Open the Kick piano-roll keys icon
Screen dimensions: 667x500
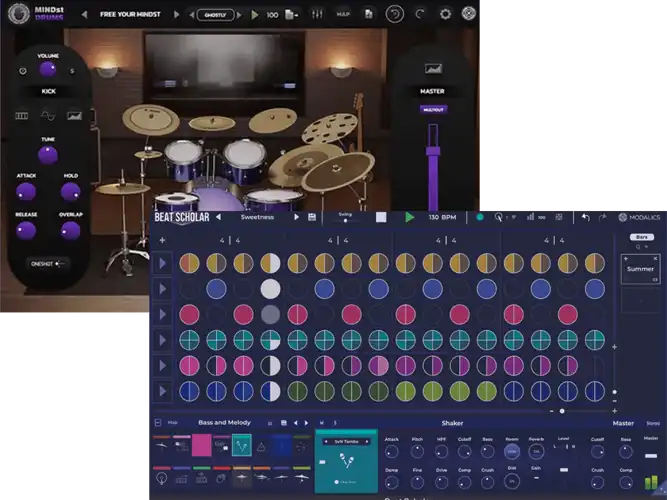[22, 116]
